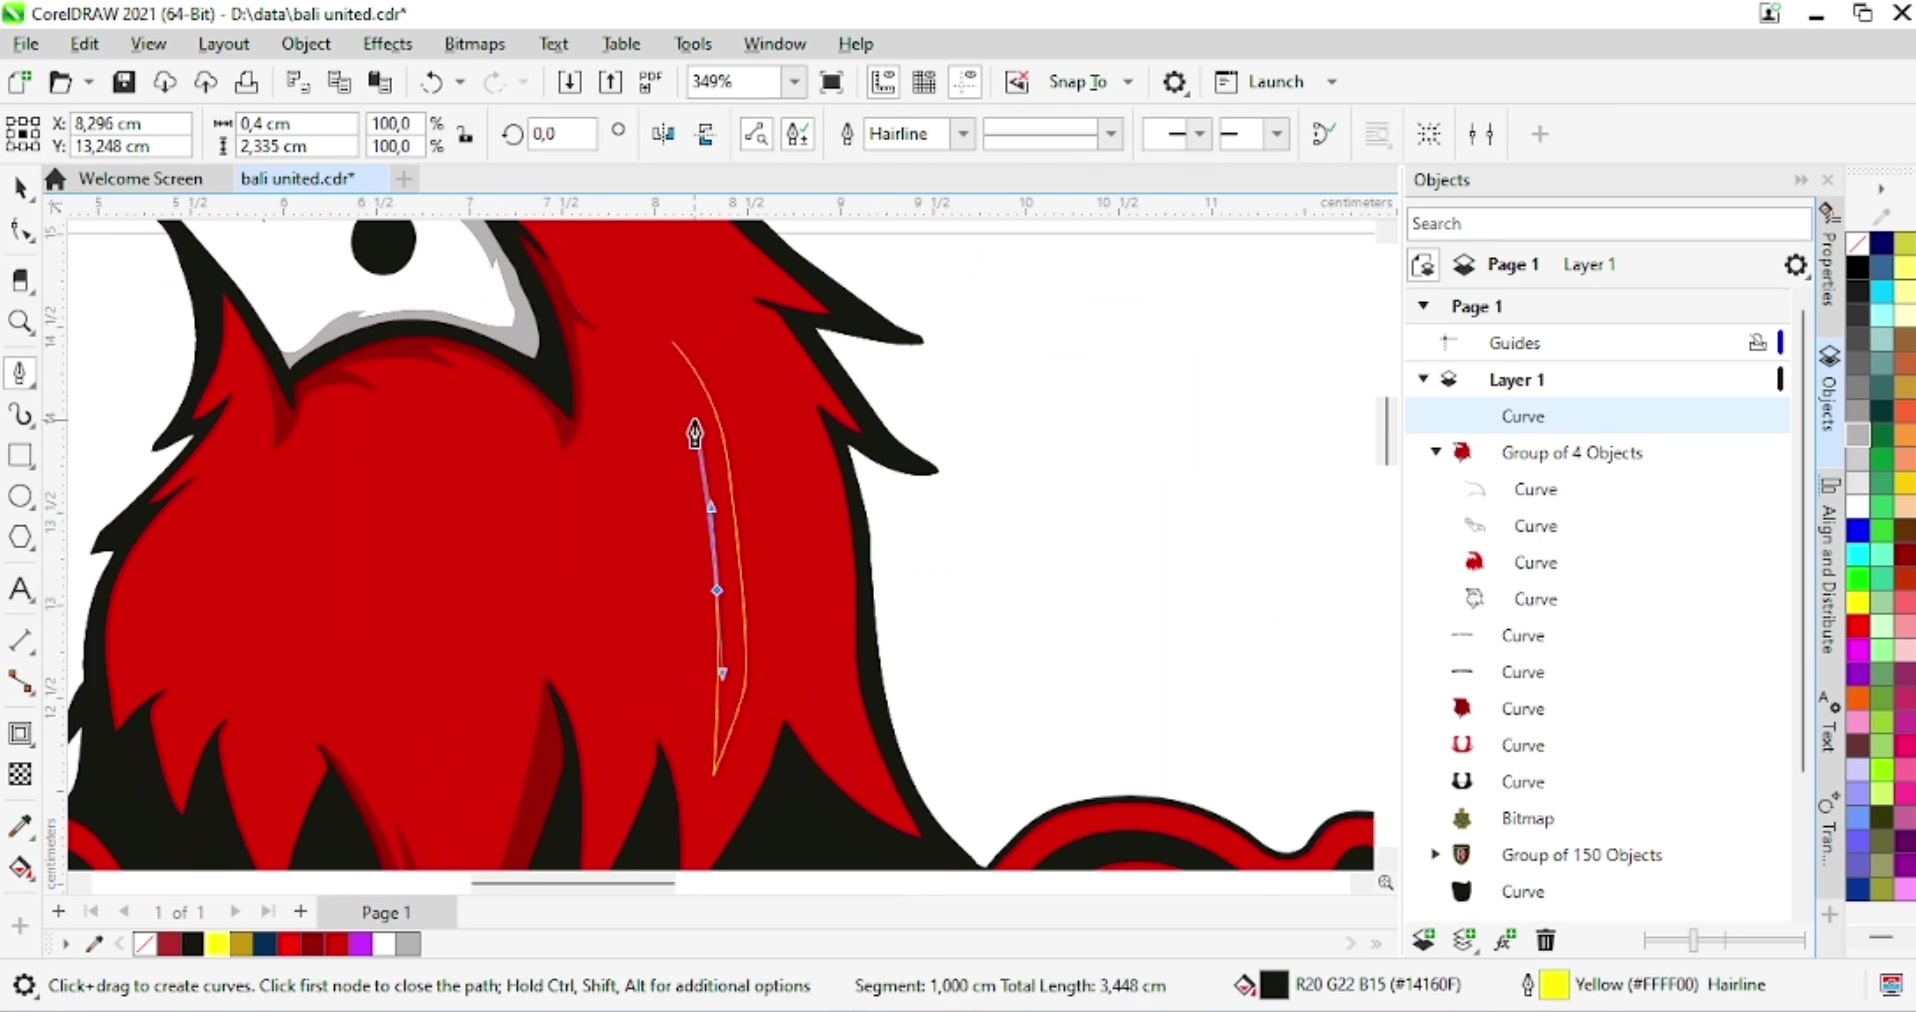Image resolution: width=1916 pixels, height=1012 pixels.
Task: Open the Window menu
Action: pyautogui.click(x=774, y=44)
